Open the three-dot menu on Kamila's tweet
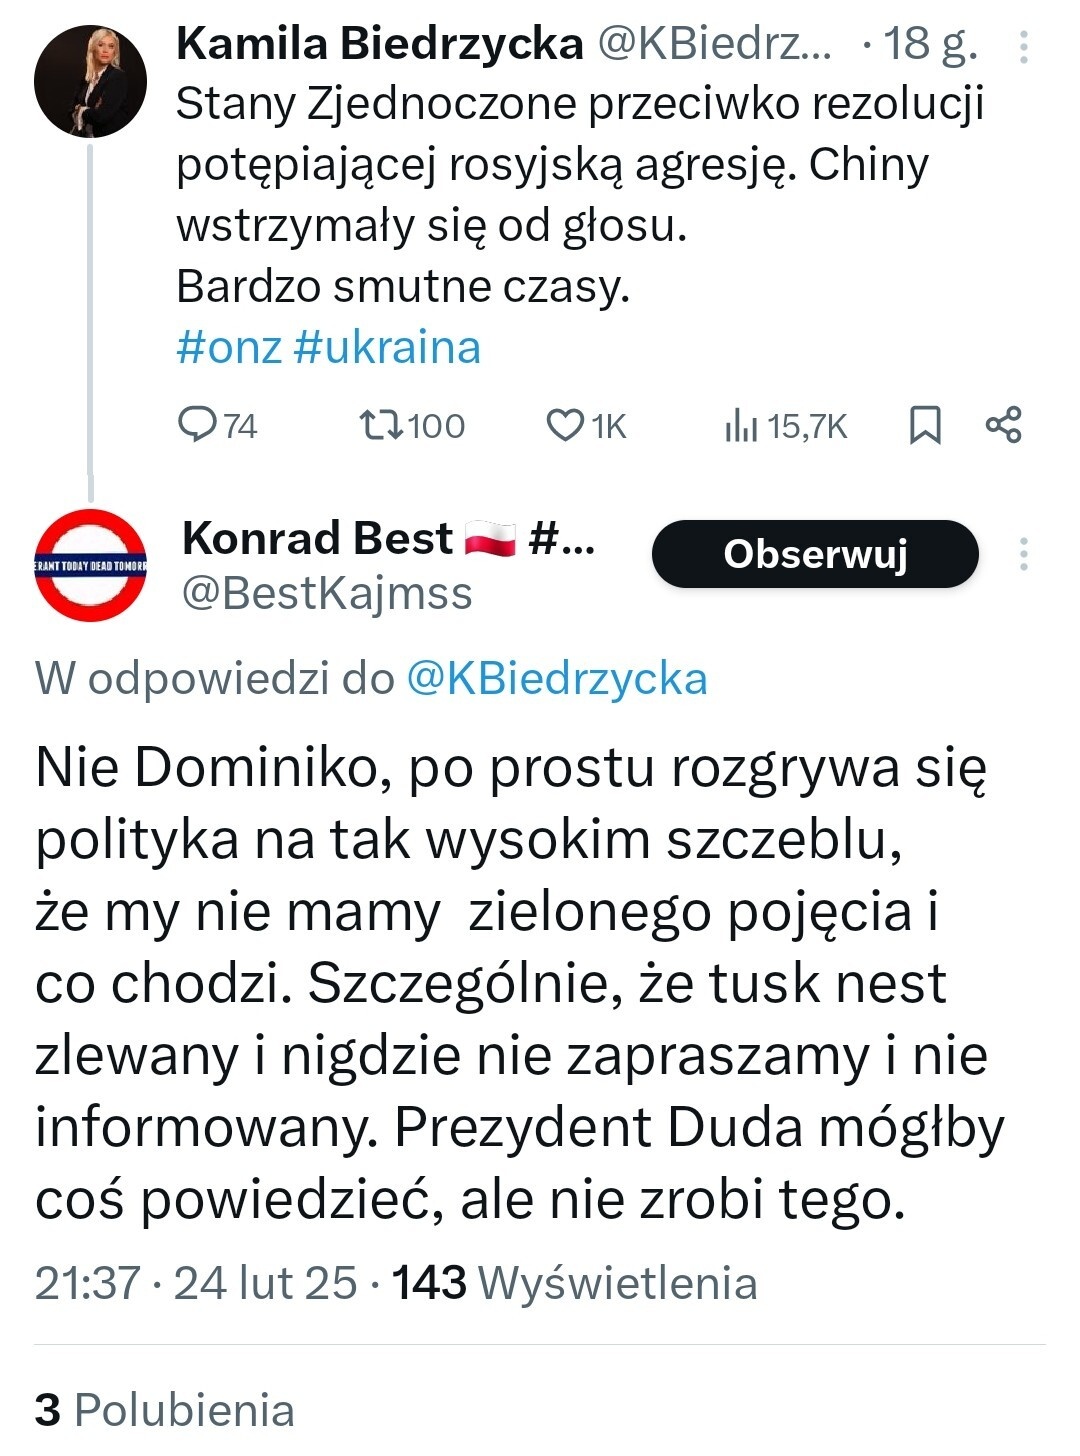Viewport: 1080px width, 1456px height. coord(1023,47)
